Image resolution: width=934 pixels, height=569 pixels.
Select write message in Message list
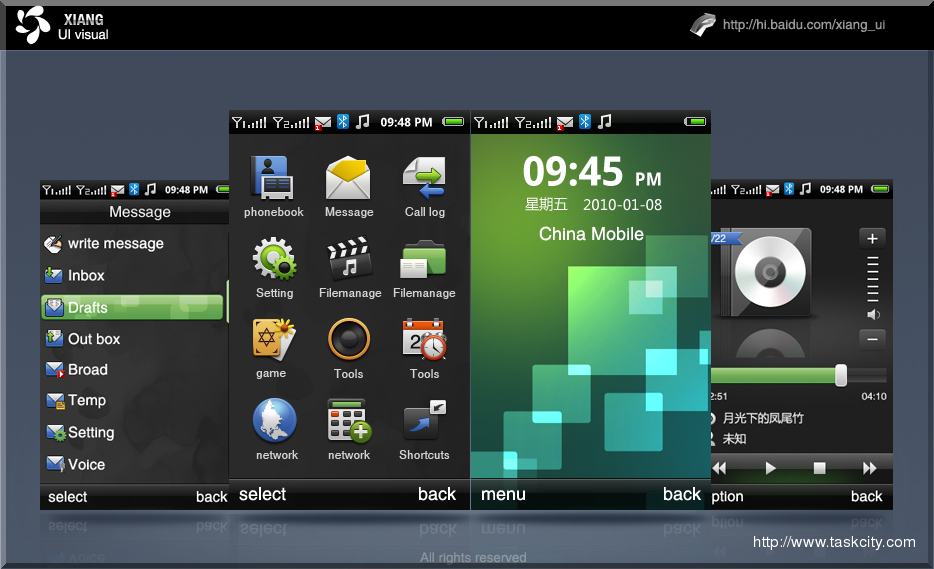[x=114, y=244]
